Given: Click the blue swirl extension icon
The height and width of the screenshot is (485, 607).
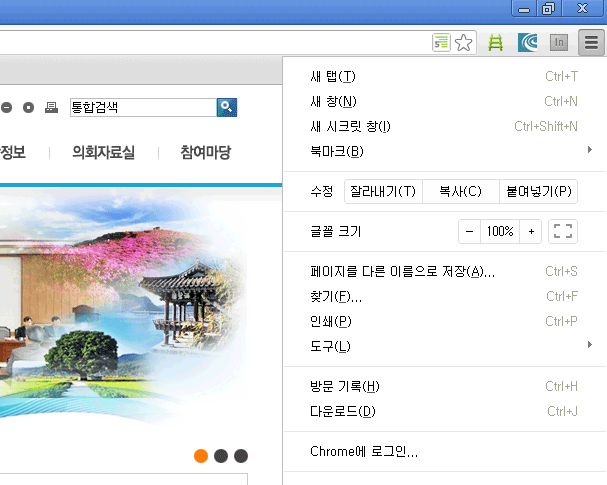Looking at the screenshot, I should (x=527, y=43).
